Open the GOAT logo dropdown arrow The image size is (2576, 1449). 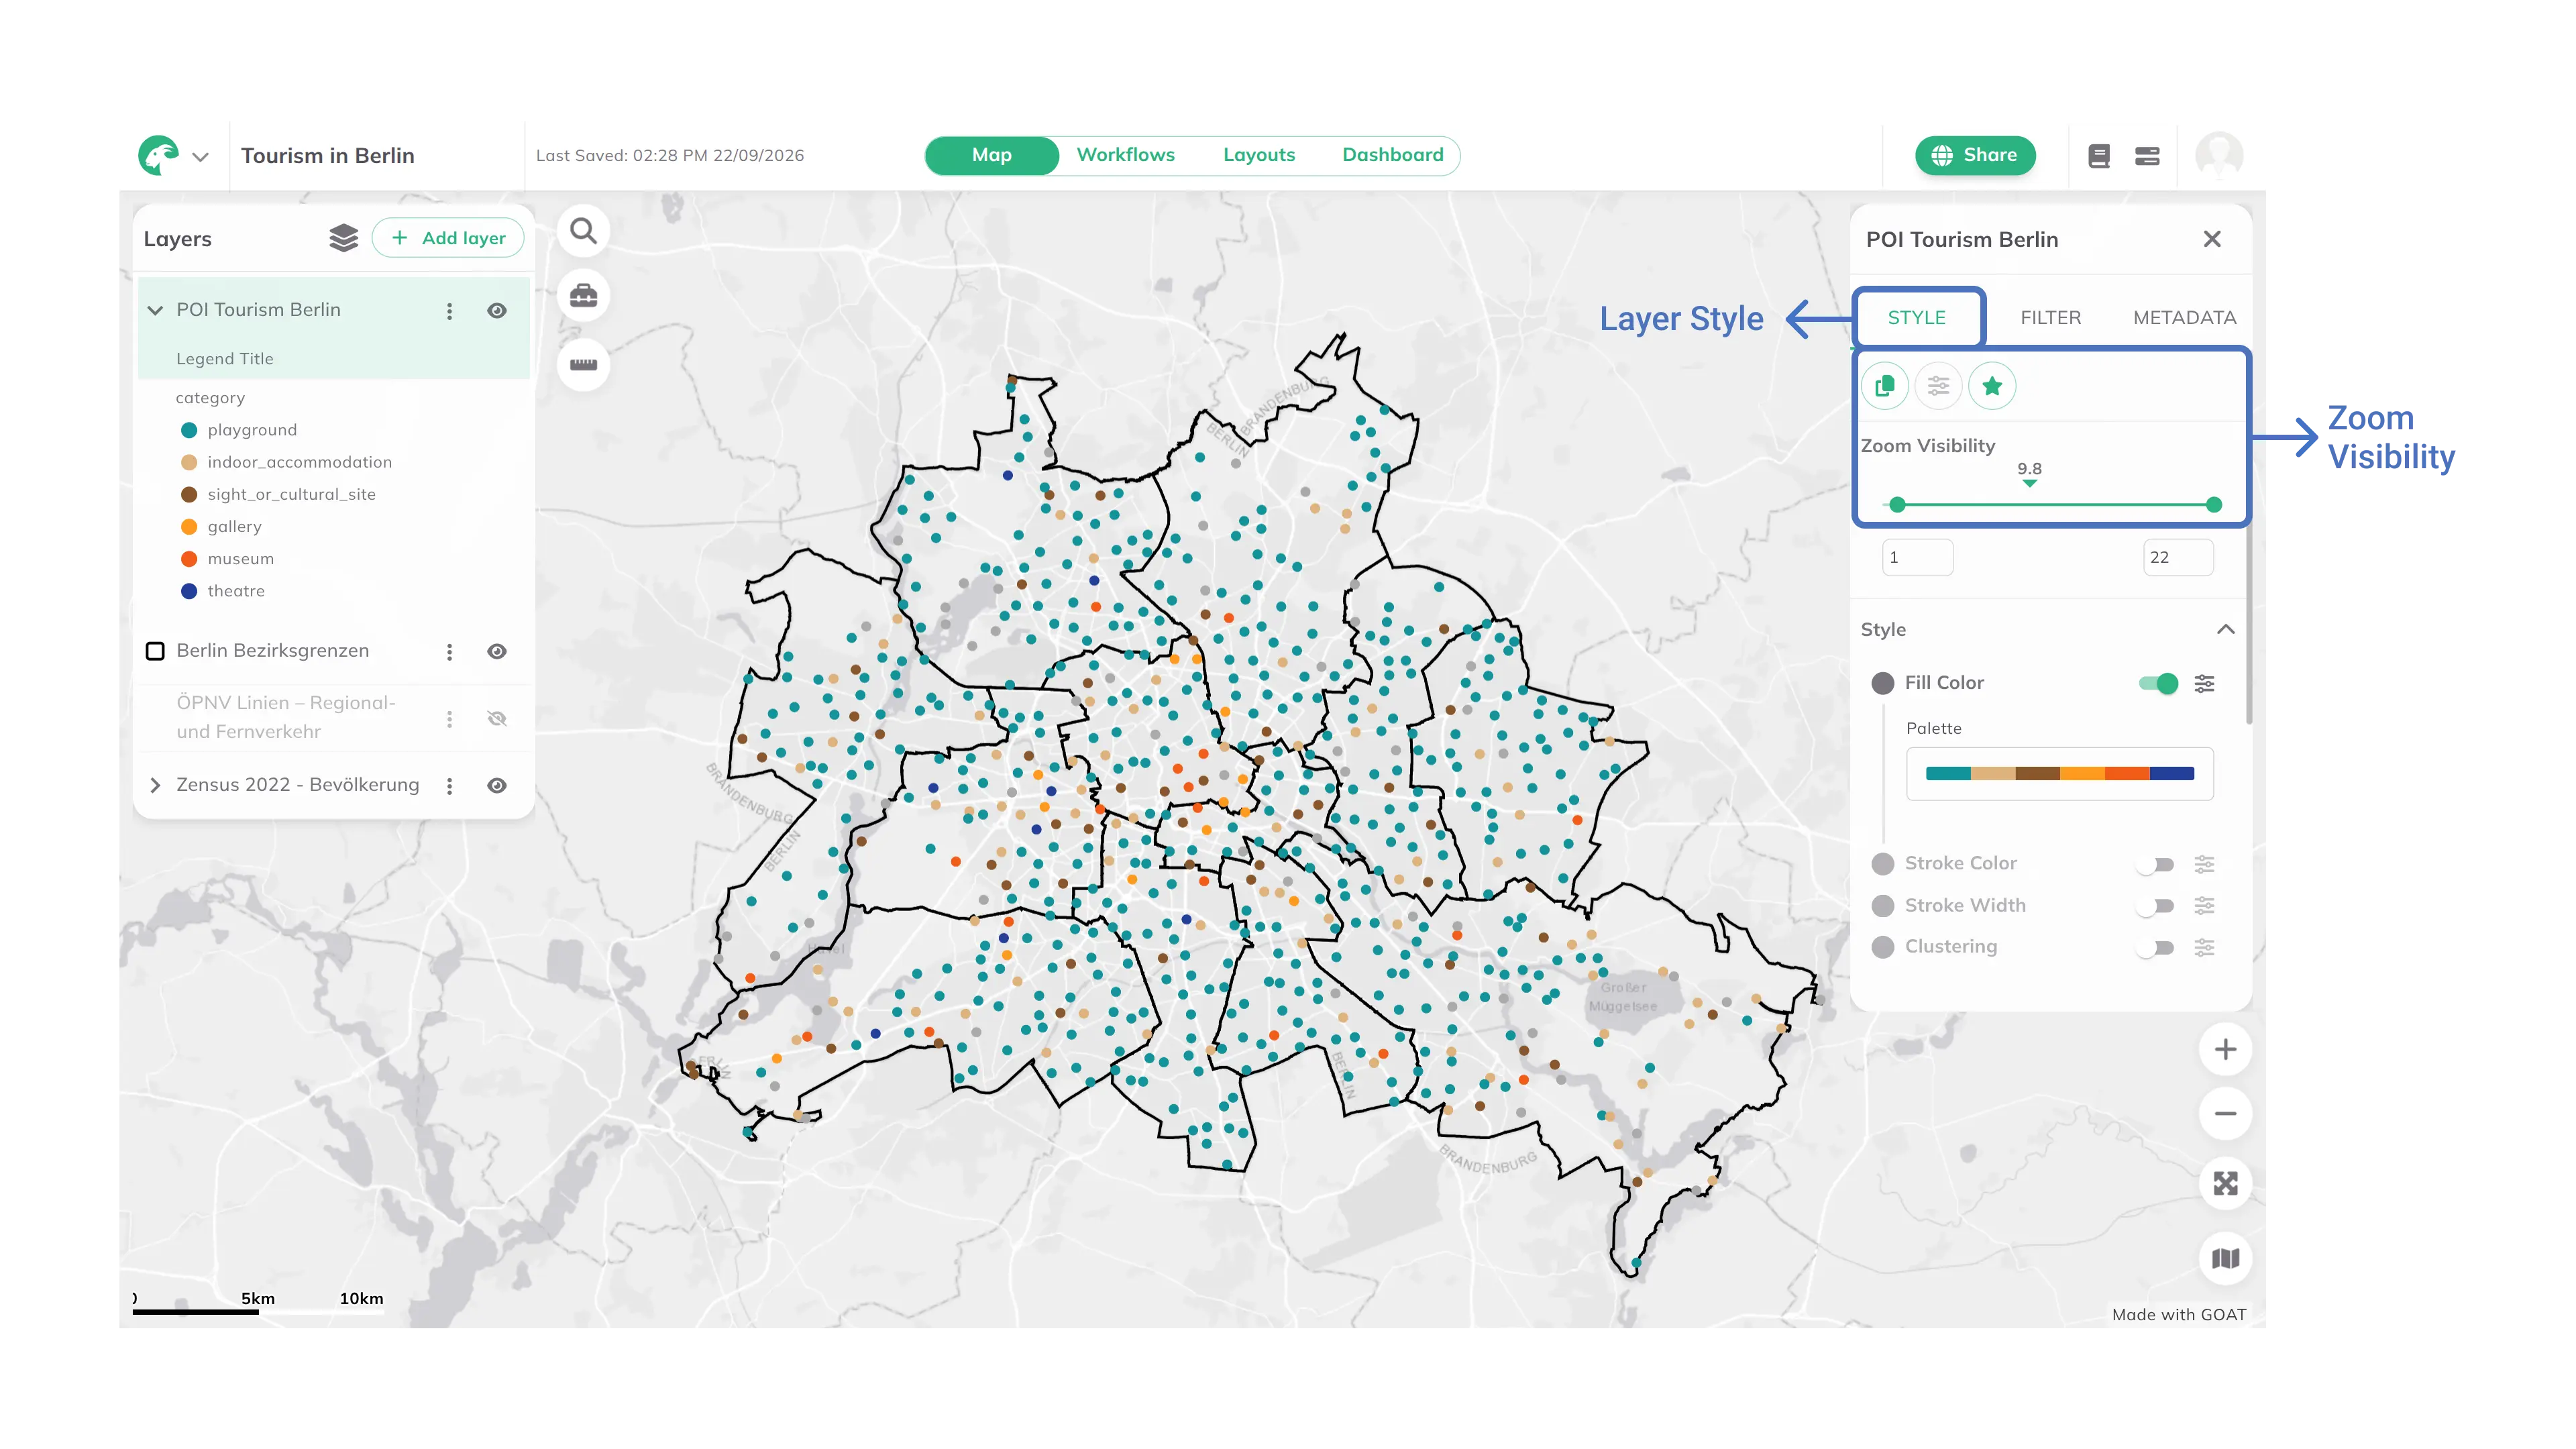(200, 157)
